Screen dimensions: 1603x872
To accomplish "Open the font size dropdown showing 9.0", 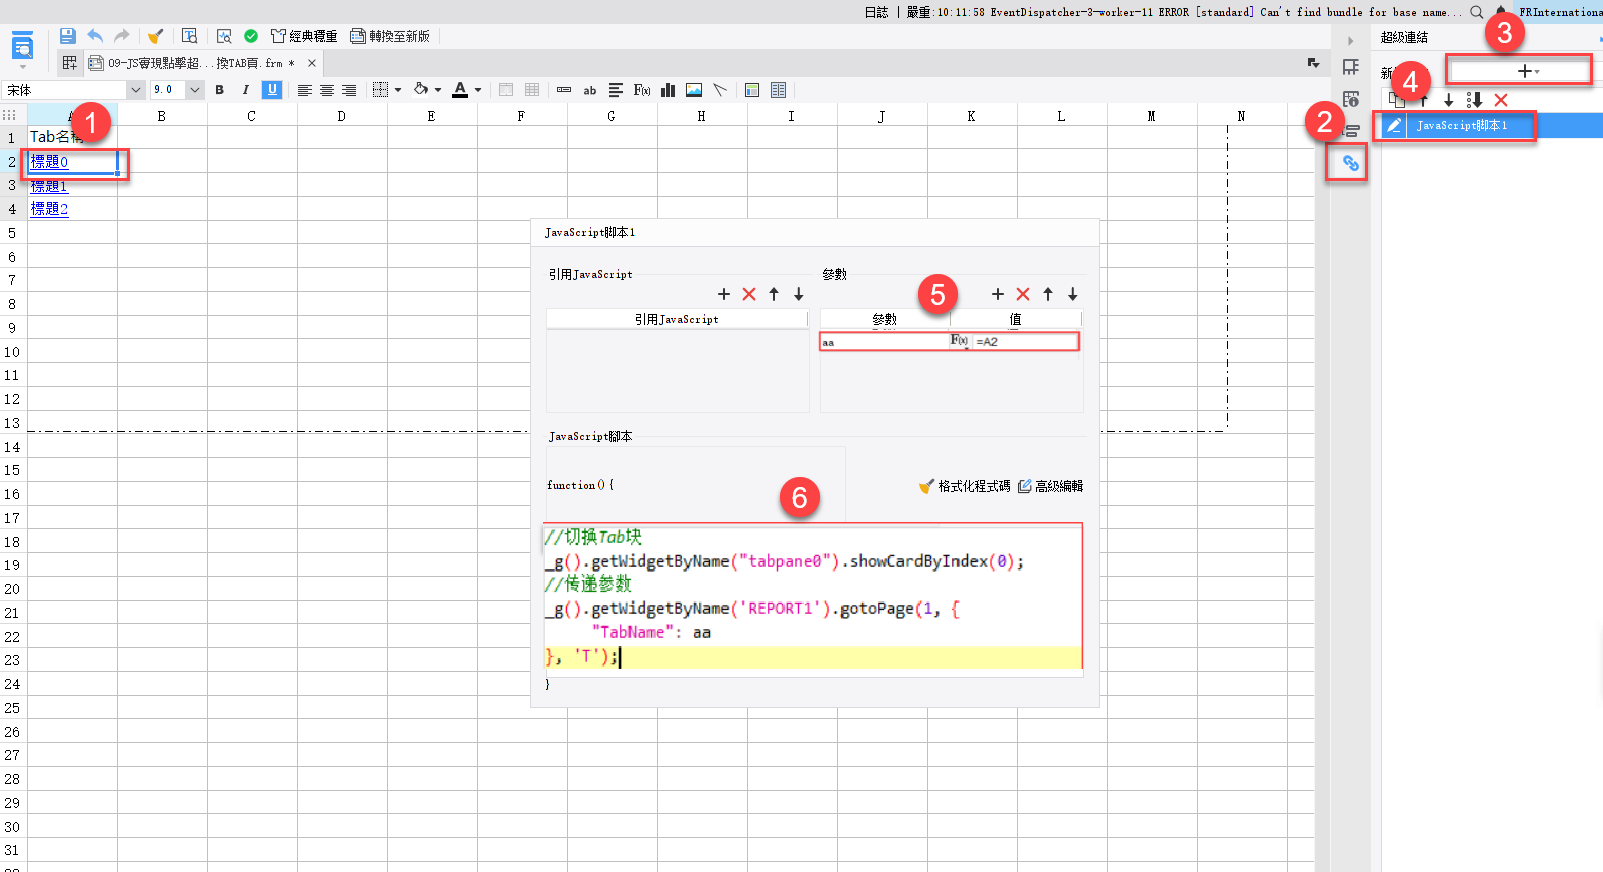I will click(177, 90).
